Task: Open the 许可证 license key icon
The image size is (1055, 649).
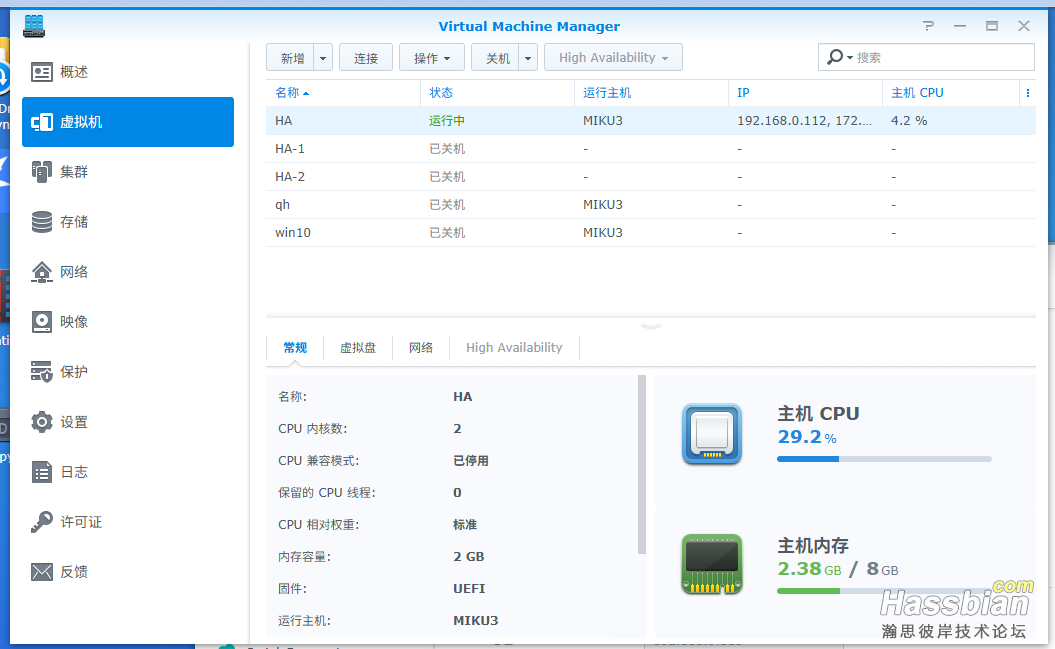Action: pos(42,522)
